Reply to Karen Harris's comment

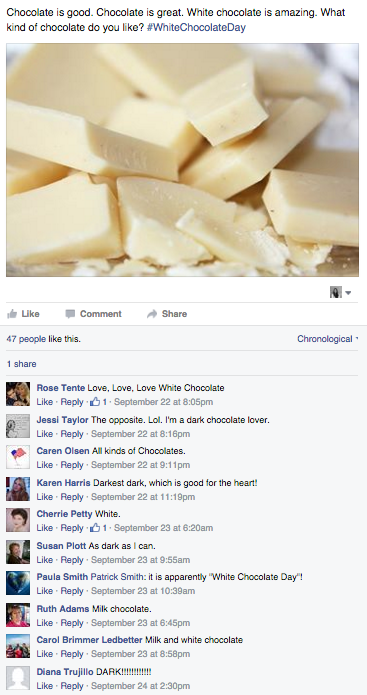pos(72,497)
